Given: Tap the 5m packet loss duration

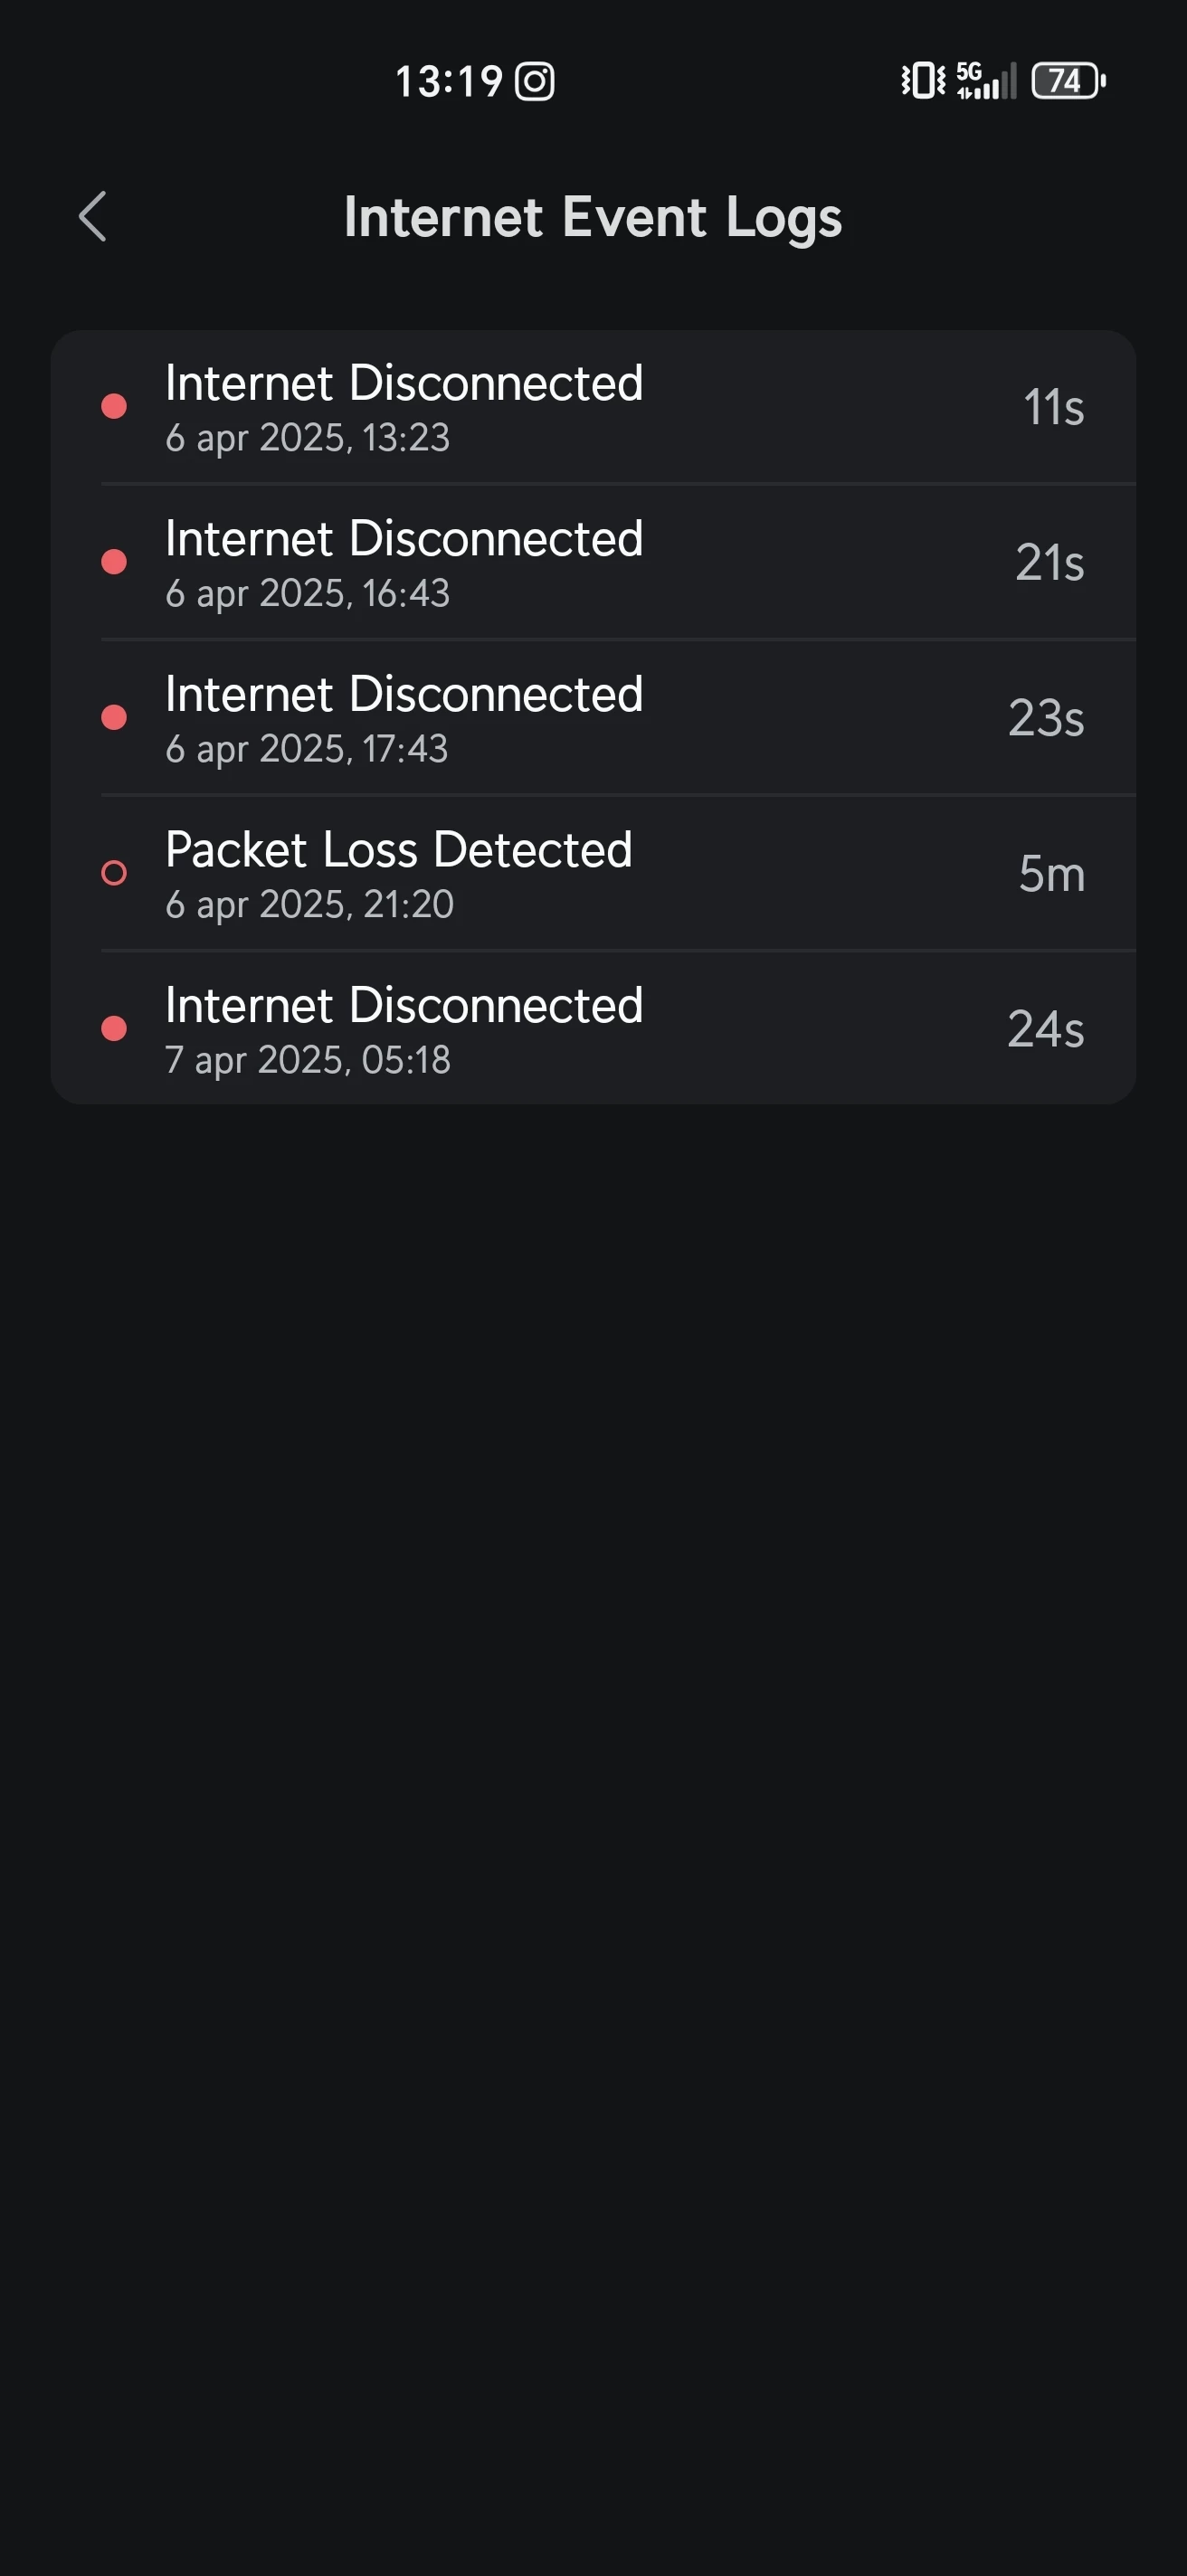Looking at the screenshot, I should [1051, 874].
